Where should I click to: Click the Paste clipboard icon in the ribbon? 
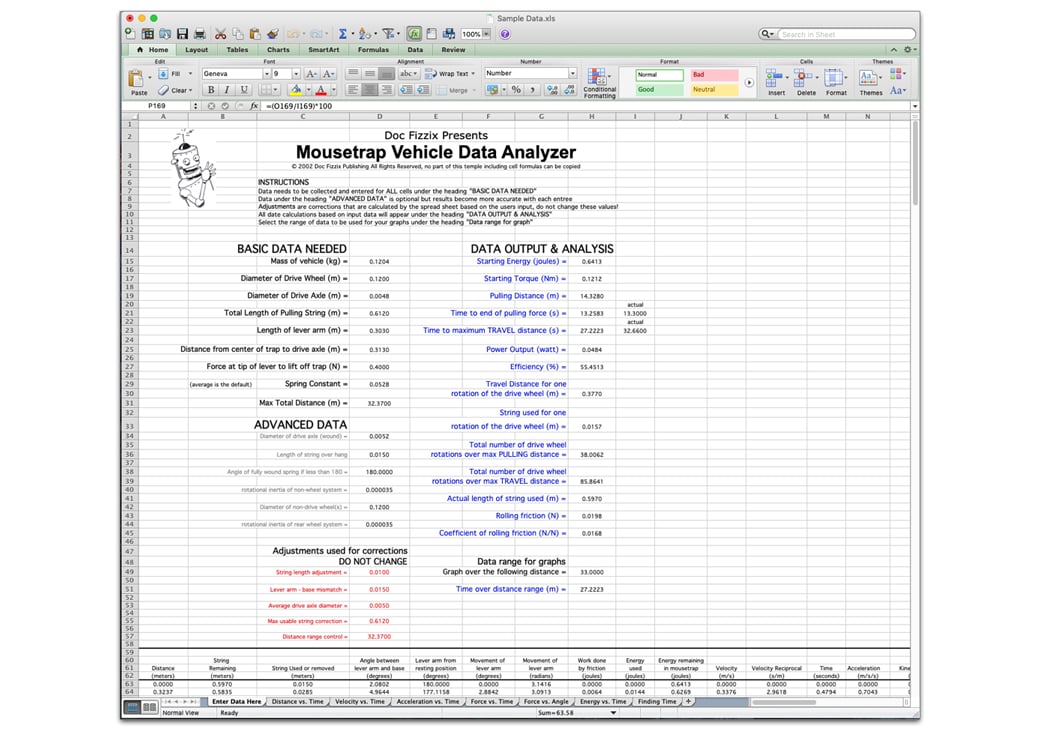136,80
